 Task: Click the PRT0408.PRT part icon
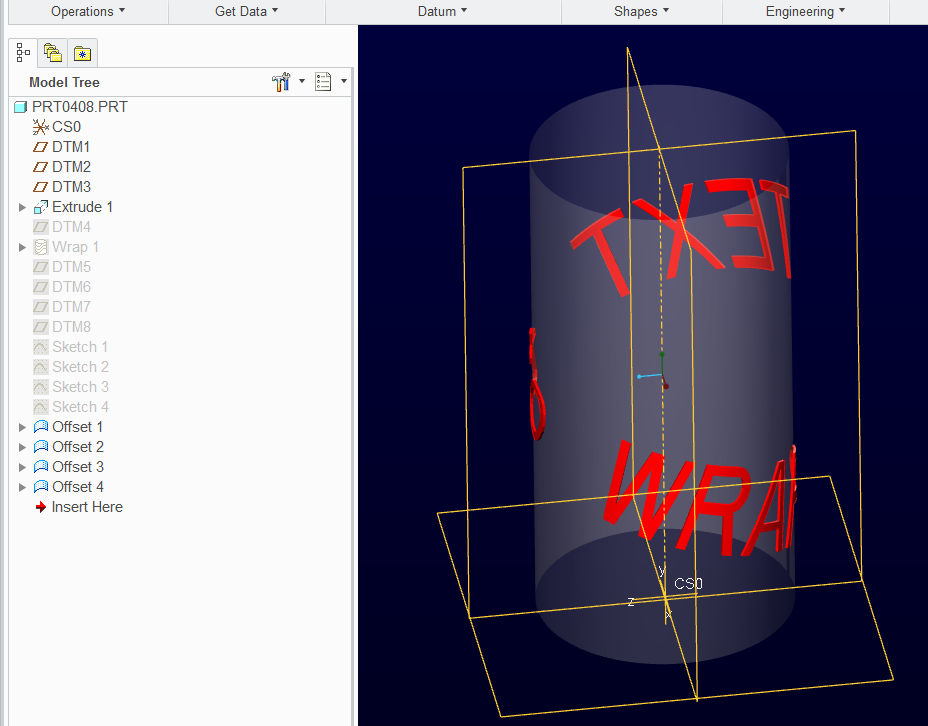(x=21, y=107)
